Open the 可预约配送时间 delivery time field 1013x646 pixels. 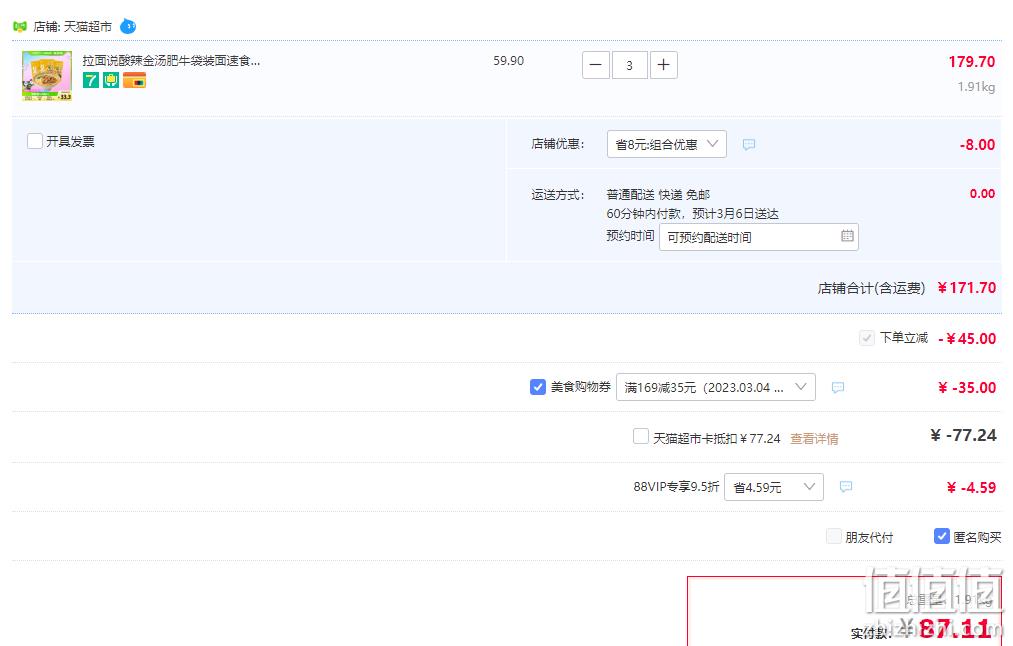point(758,237)
